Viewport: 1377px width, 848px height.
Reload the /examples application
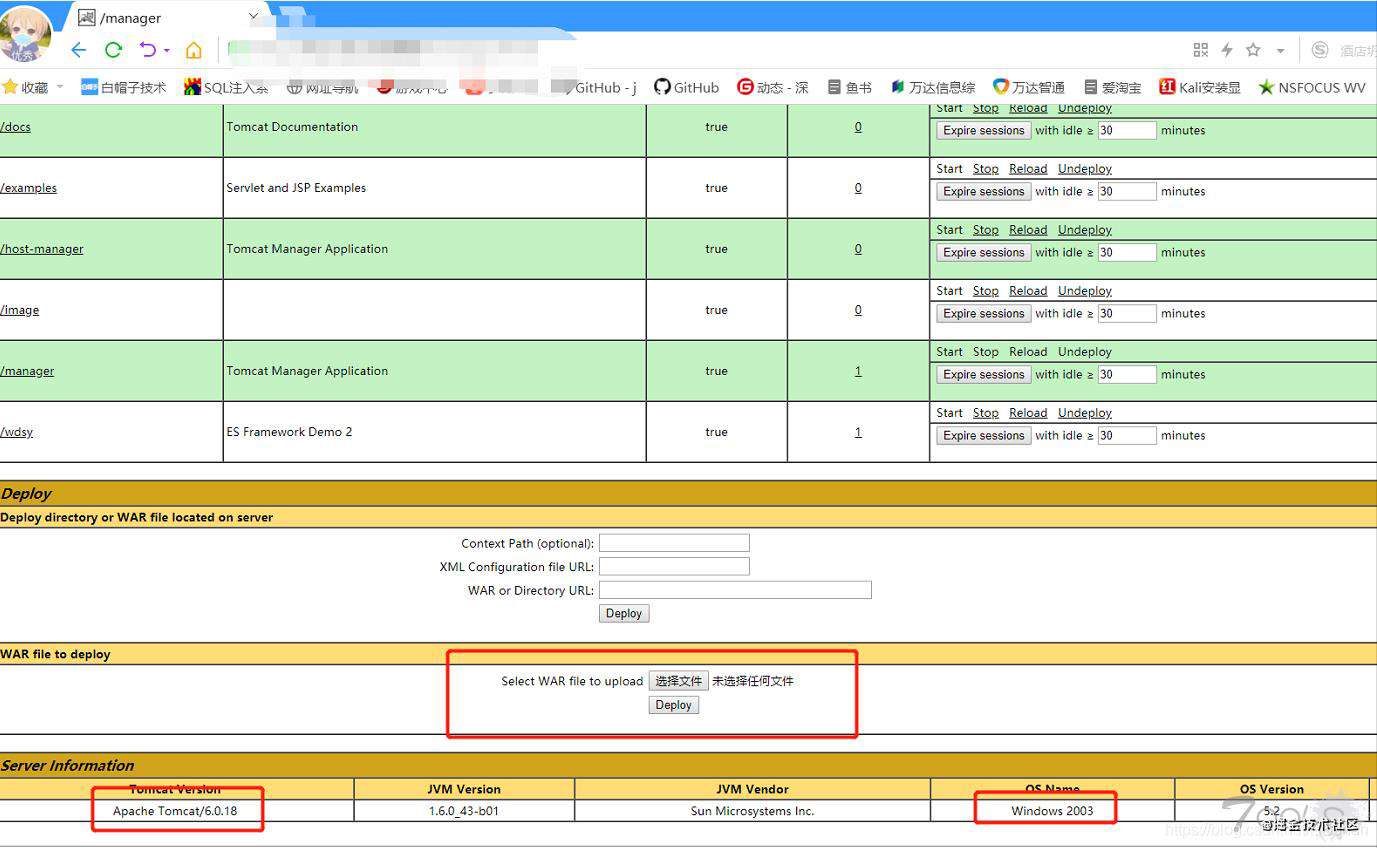point(1028,169)
